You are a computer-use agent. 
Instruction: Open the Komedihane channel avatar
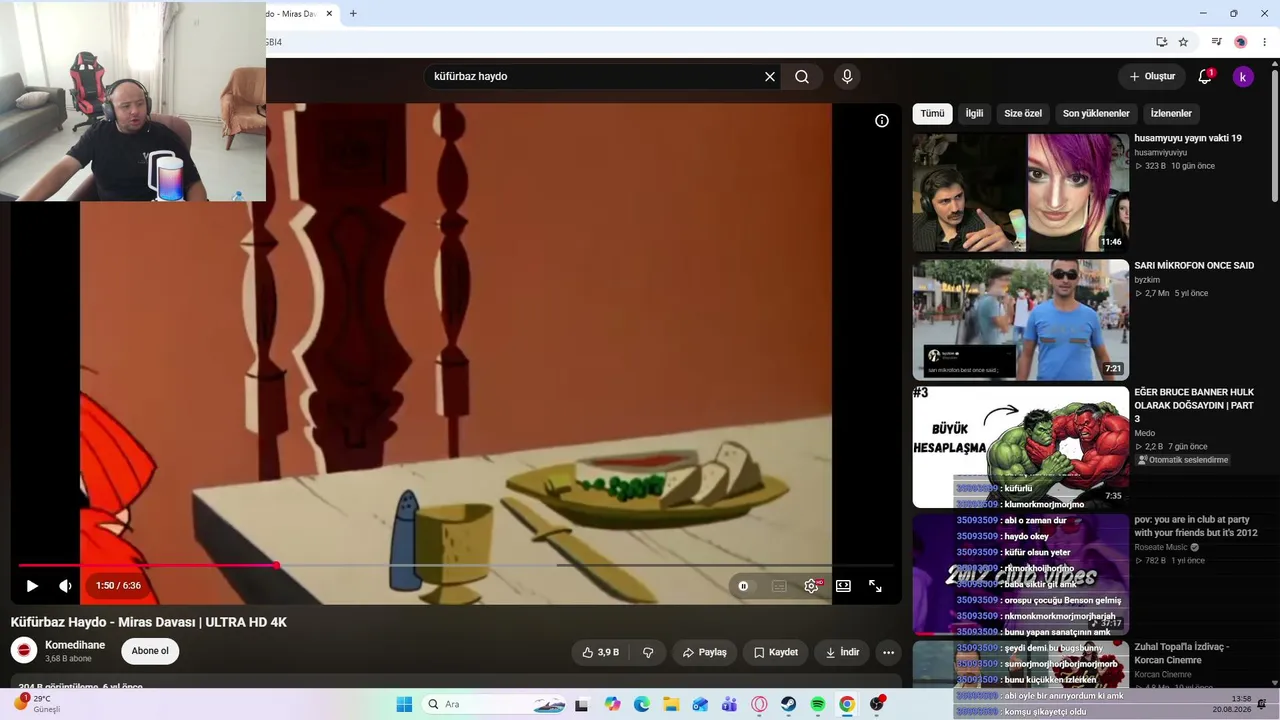click(24, 651)
